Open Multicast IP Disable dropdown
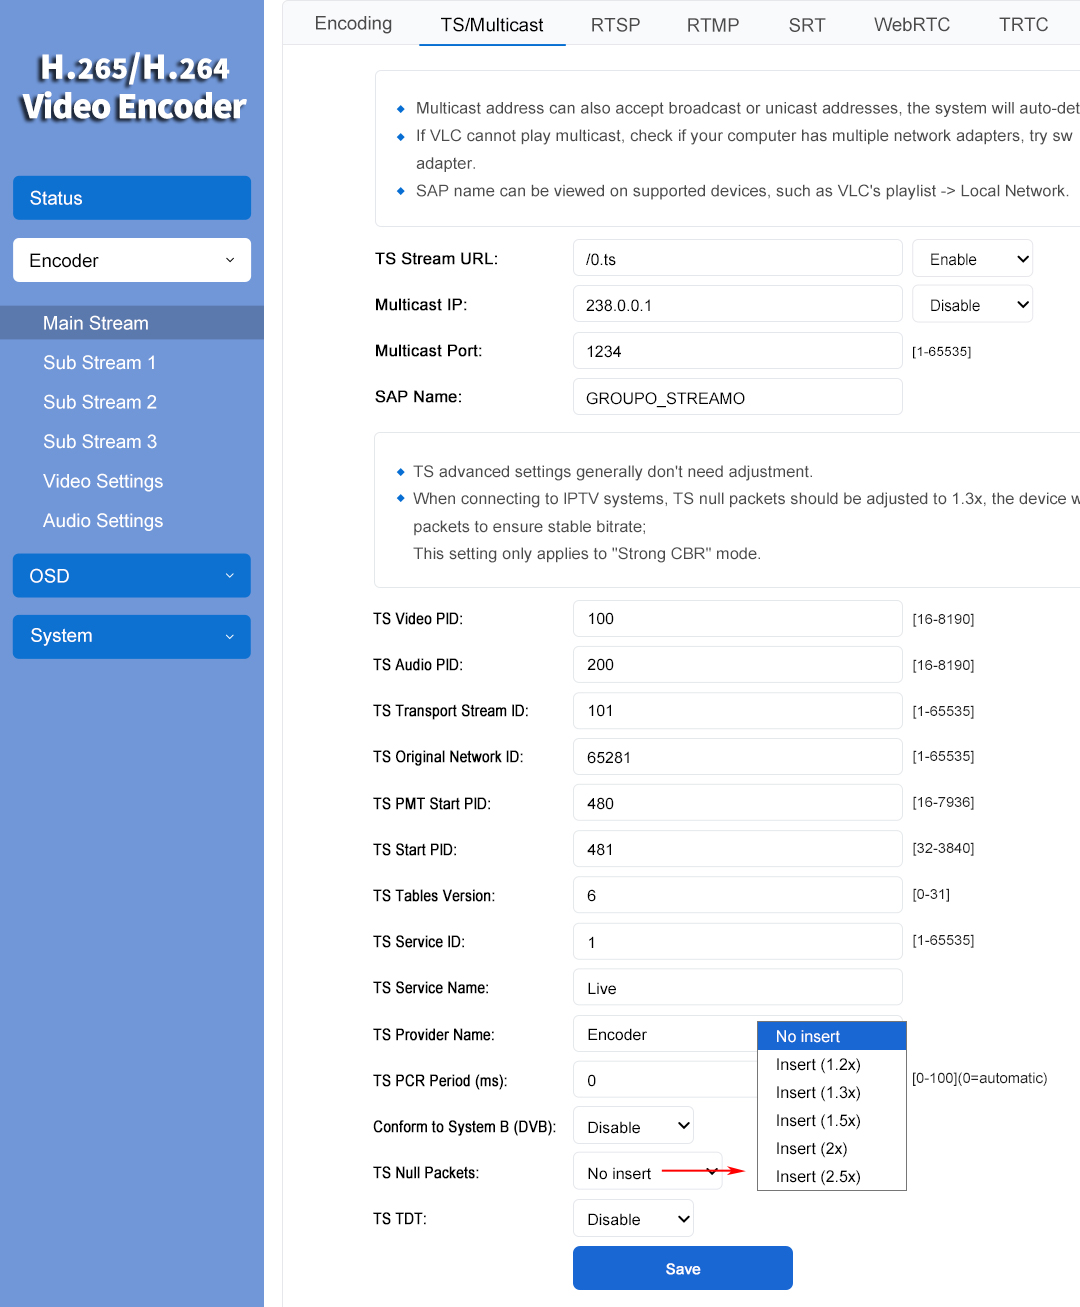Viewport: 1080px width, 1307px height. 972,305
